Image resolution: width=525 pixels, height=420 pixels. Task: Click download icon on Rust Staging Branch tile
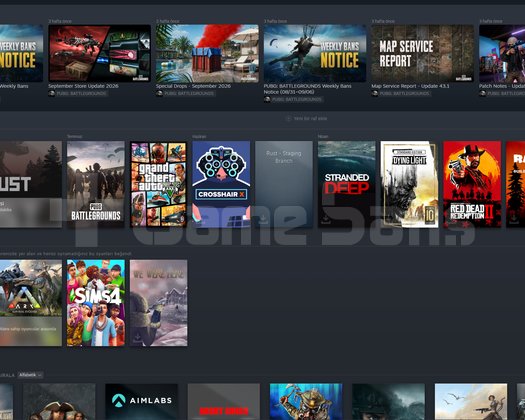(x=263, y=219)
